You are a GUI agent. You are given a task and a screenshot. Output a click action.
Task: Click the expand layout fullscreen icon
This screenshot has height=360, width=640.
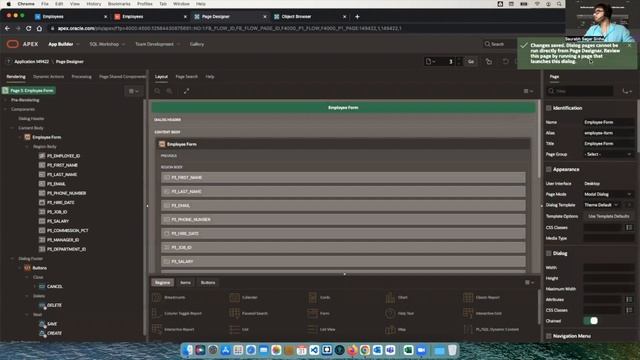coord(186,91)
